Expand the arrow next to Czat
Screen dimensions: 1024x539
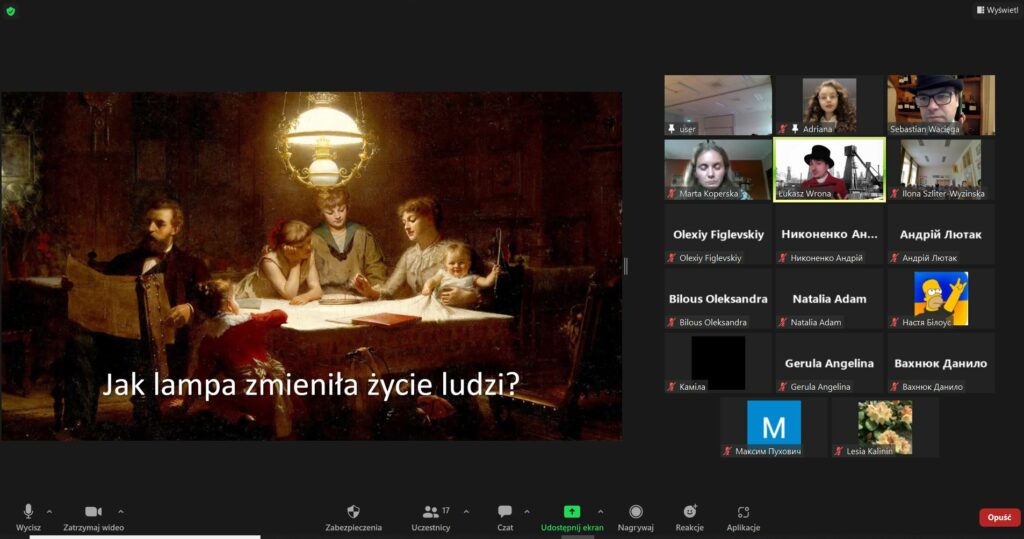point(527,511)
